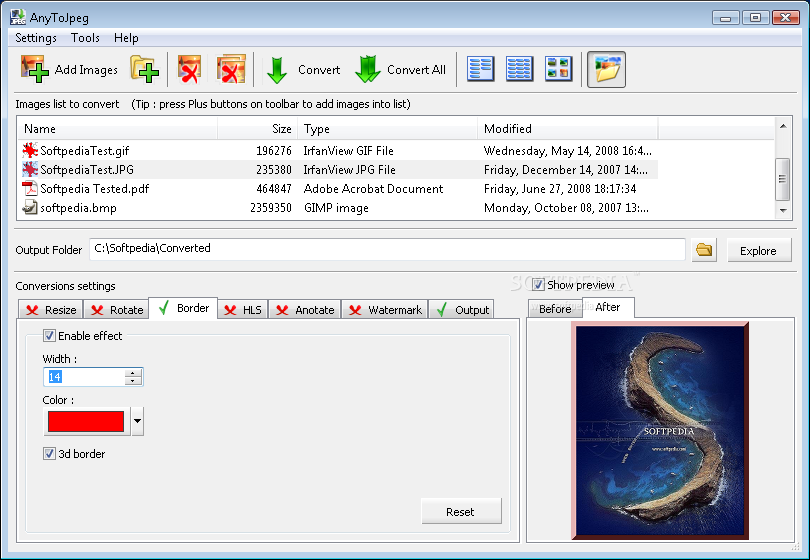Image resolution: width=810 pixels, height=560 pixels.
Task: Switch to list view icon
Action: (480, 69)
